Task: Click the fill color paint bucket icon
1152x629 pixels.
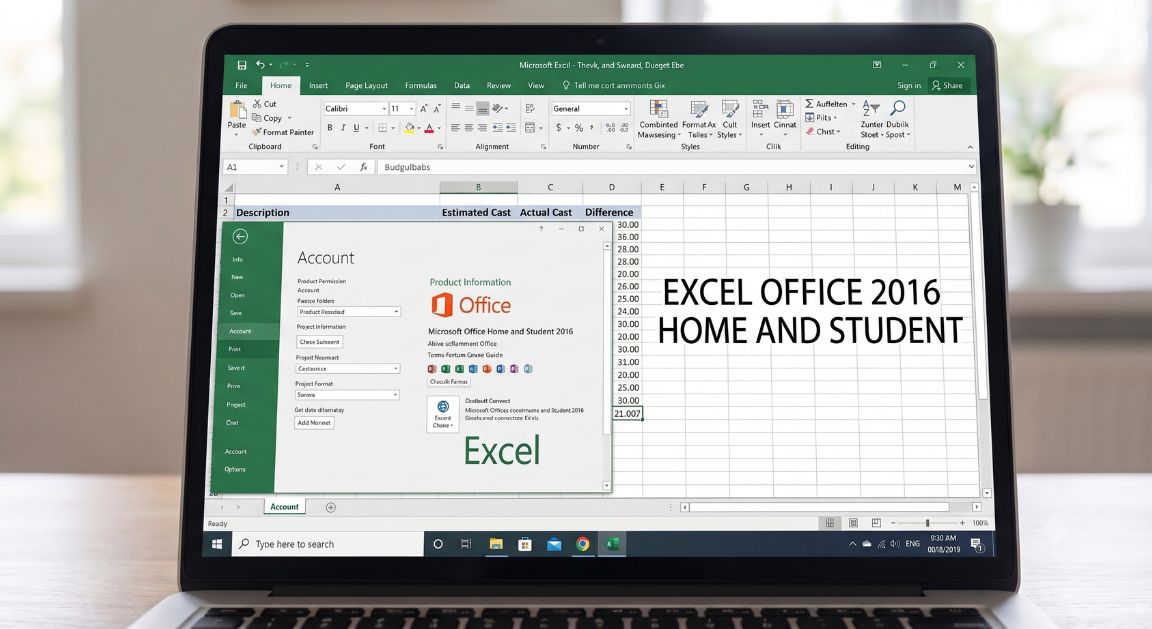Action: coord(409,128)
